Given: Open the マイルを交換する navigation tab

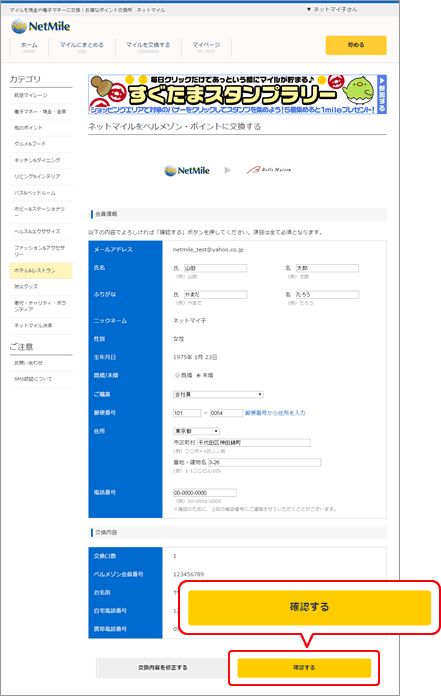Looking at the screenshot, I should (148, 47).
